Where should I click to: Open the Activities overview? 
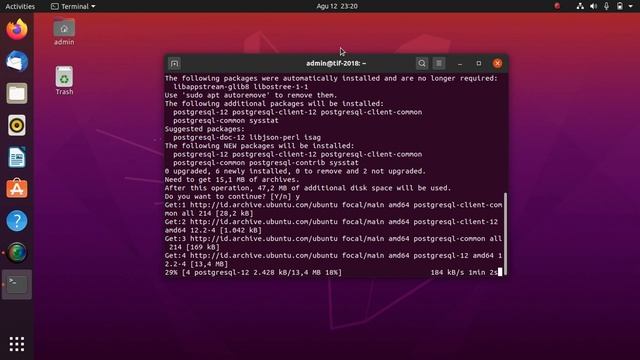coord(20,6)
